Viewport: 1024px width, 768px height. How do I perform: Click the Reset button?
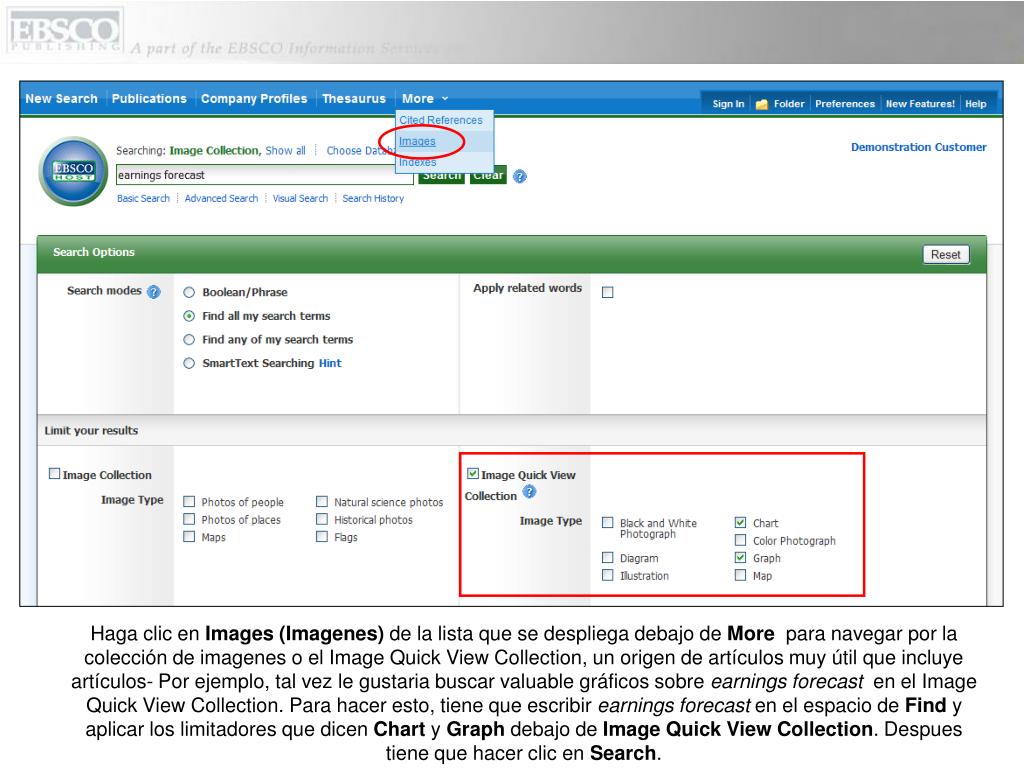point(946,255)
